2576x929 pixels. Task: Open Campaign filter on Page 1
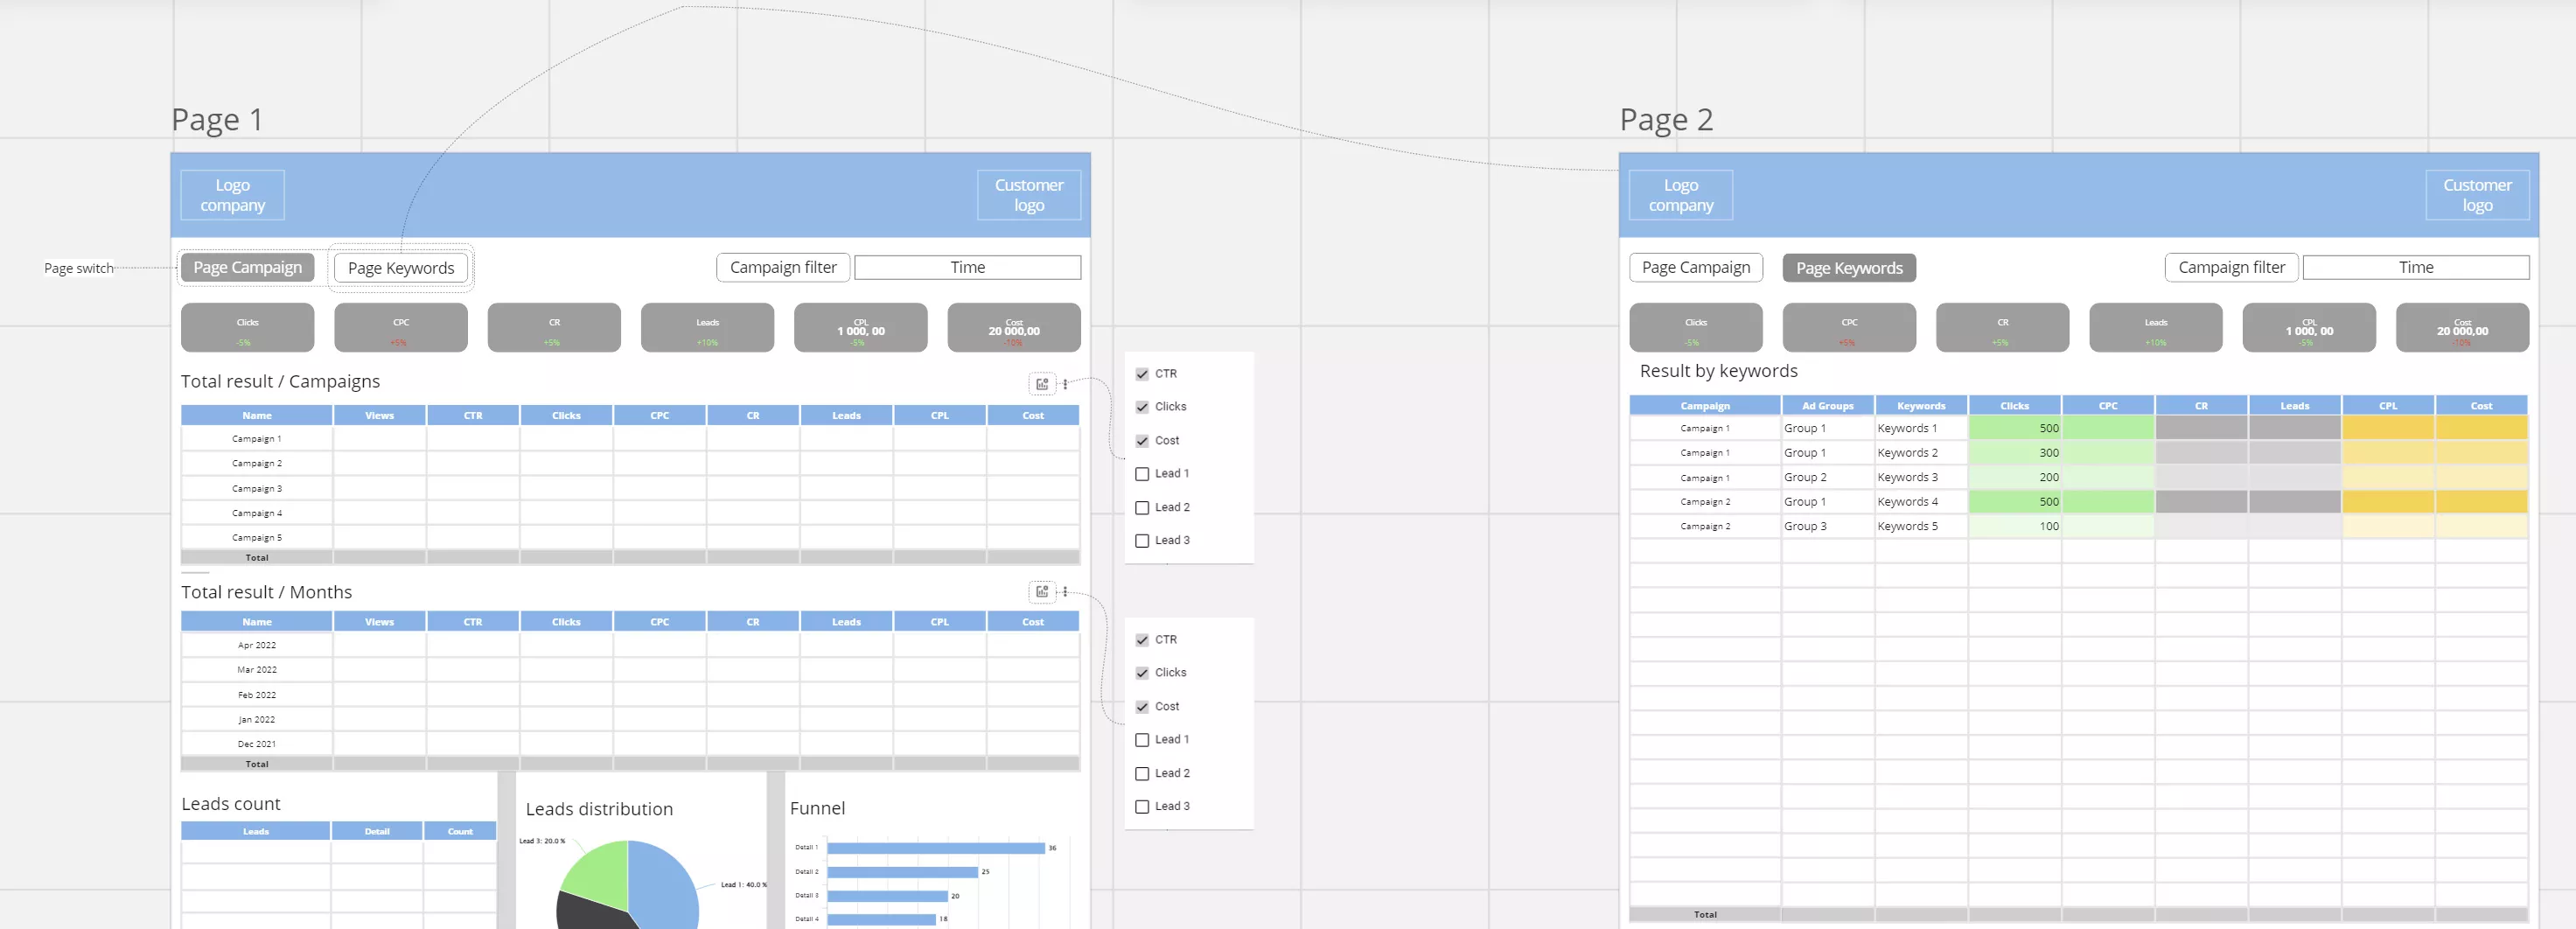click(783, 267)
